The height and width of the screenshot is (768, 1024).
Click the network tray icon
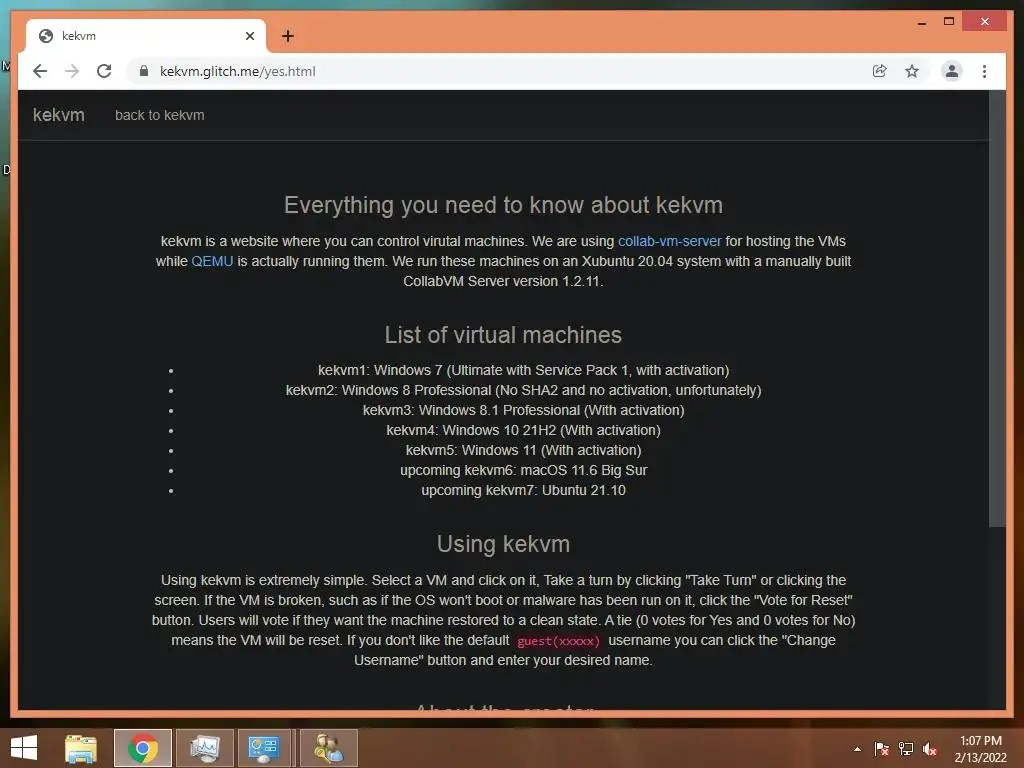point(906,749)
